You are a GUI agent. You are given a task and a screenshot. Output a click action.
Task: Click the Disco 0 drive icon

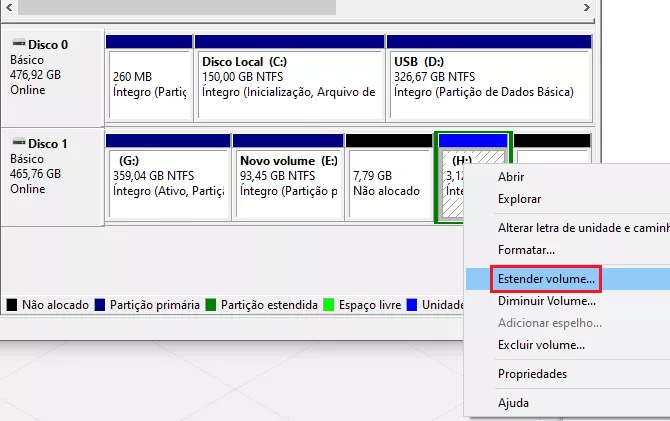(x=19, y=44)
